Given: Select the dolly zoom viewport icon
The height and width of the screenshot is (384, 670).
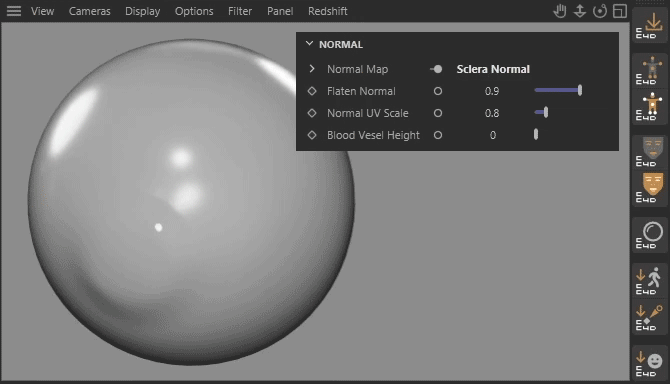Looking at the screenshot, I should pyautogui.click(x=580, y=11).
